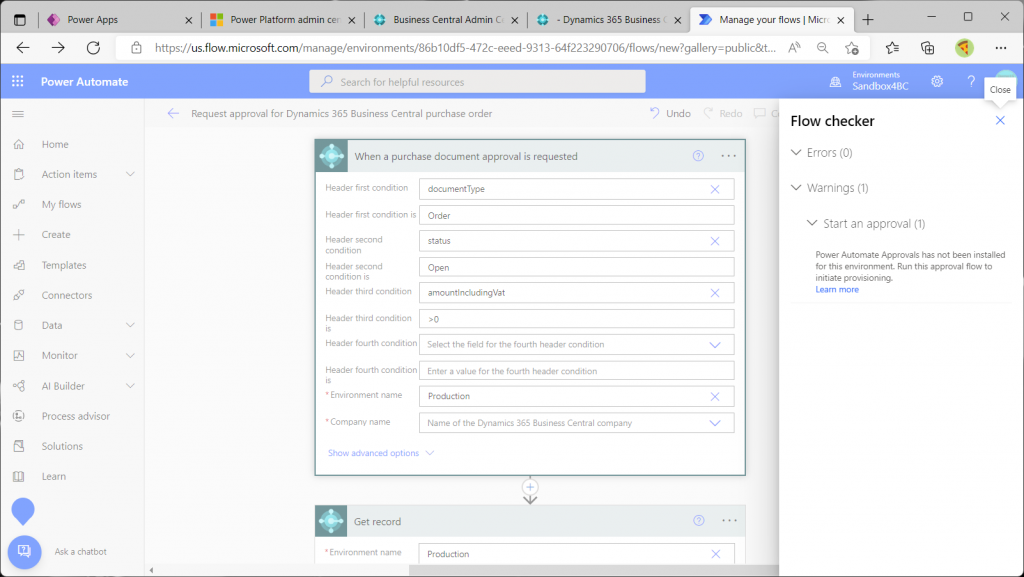The height and width of the screenshot is (577, 1024).
Task: Click the browser back arrow
Action: [23, 48]
